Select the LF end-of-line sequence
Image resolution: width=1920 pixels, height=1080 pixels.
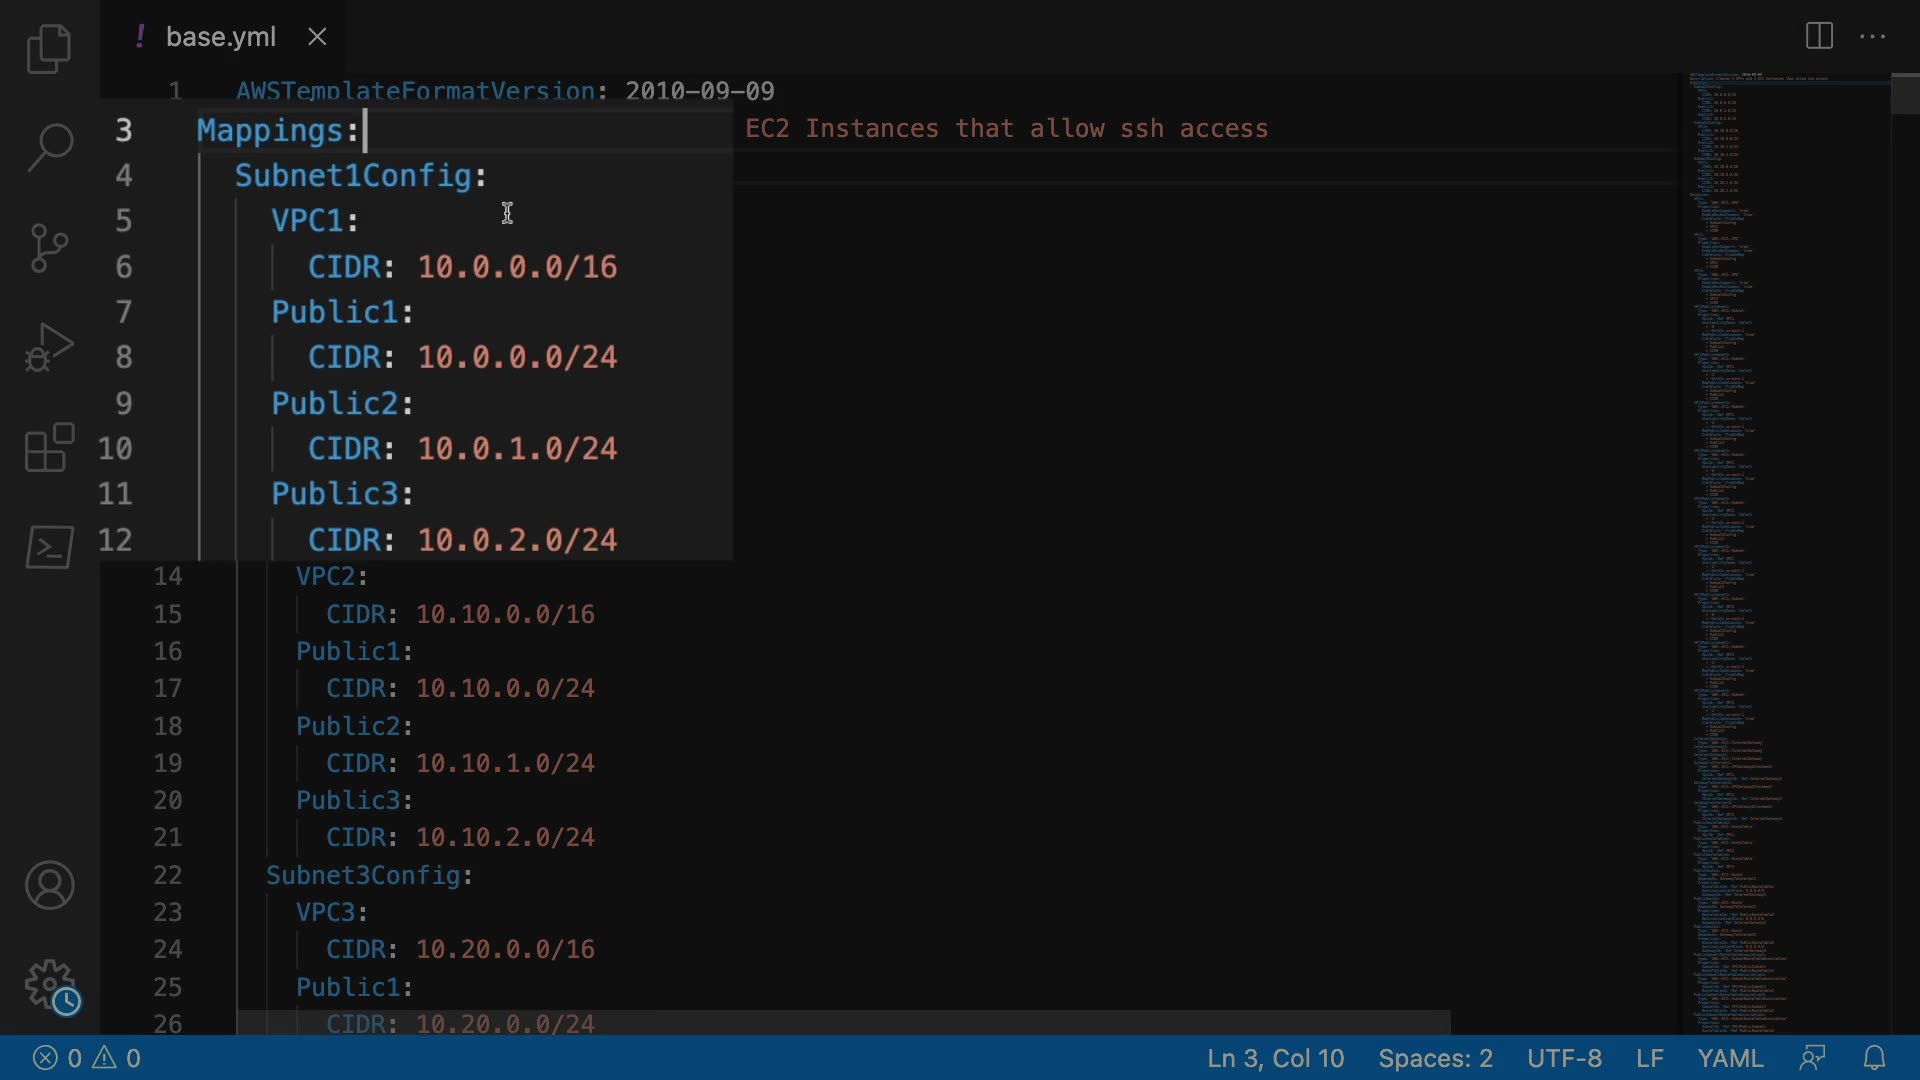(x=1649, y=1058)
